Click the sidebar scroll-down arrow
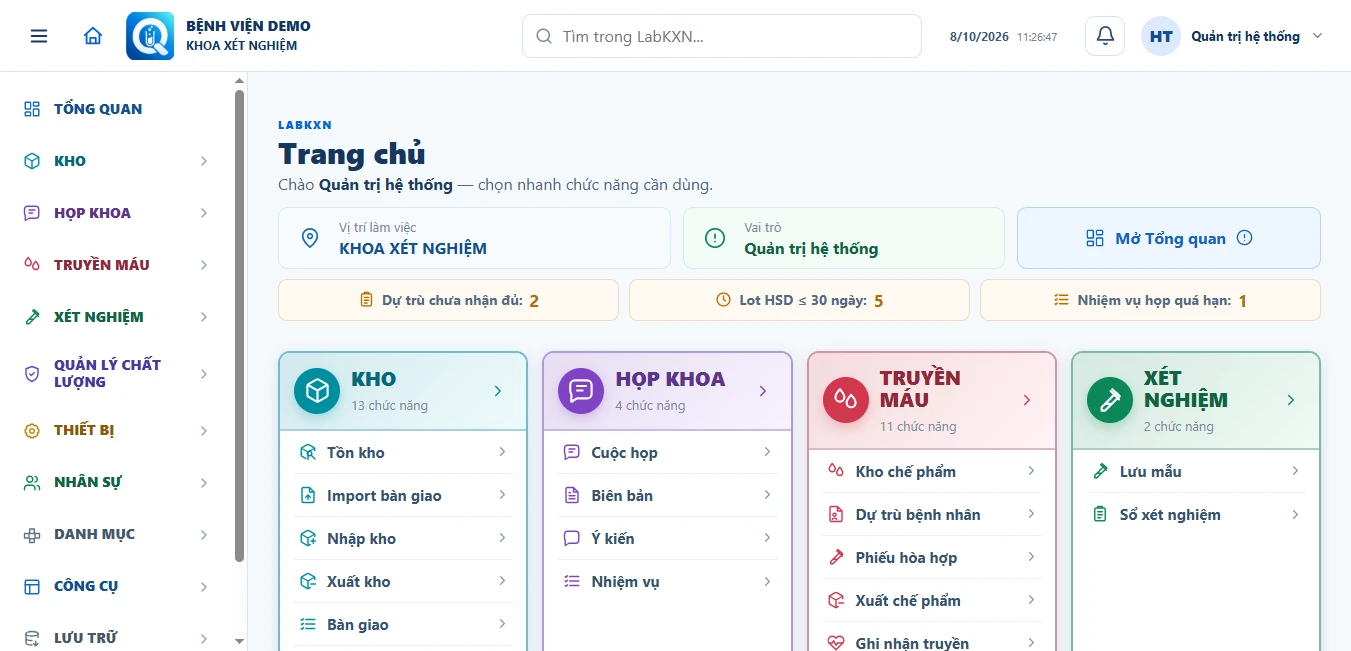Image resolution: width=1351 pixels, height=651 pixels. [x=239, y=641]
